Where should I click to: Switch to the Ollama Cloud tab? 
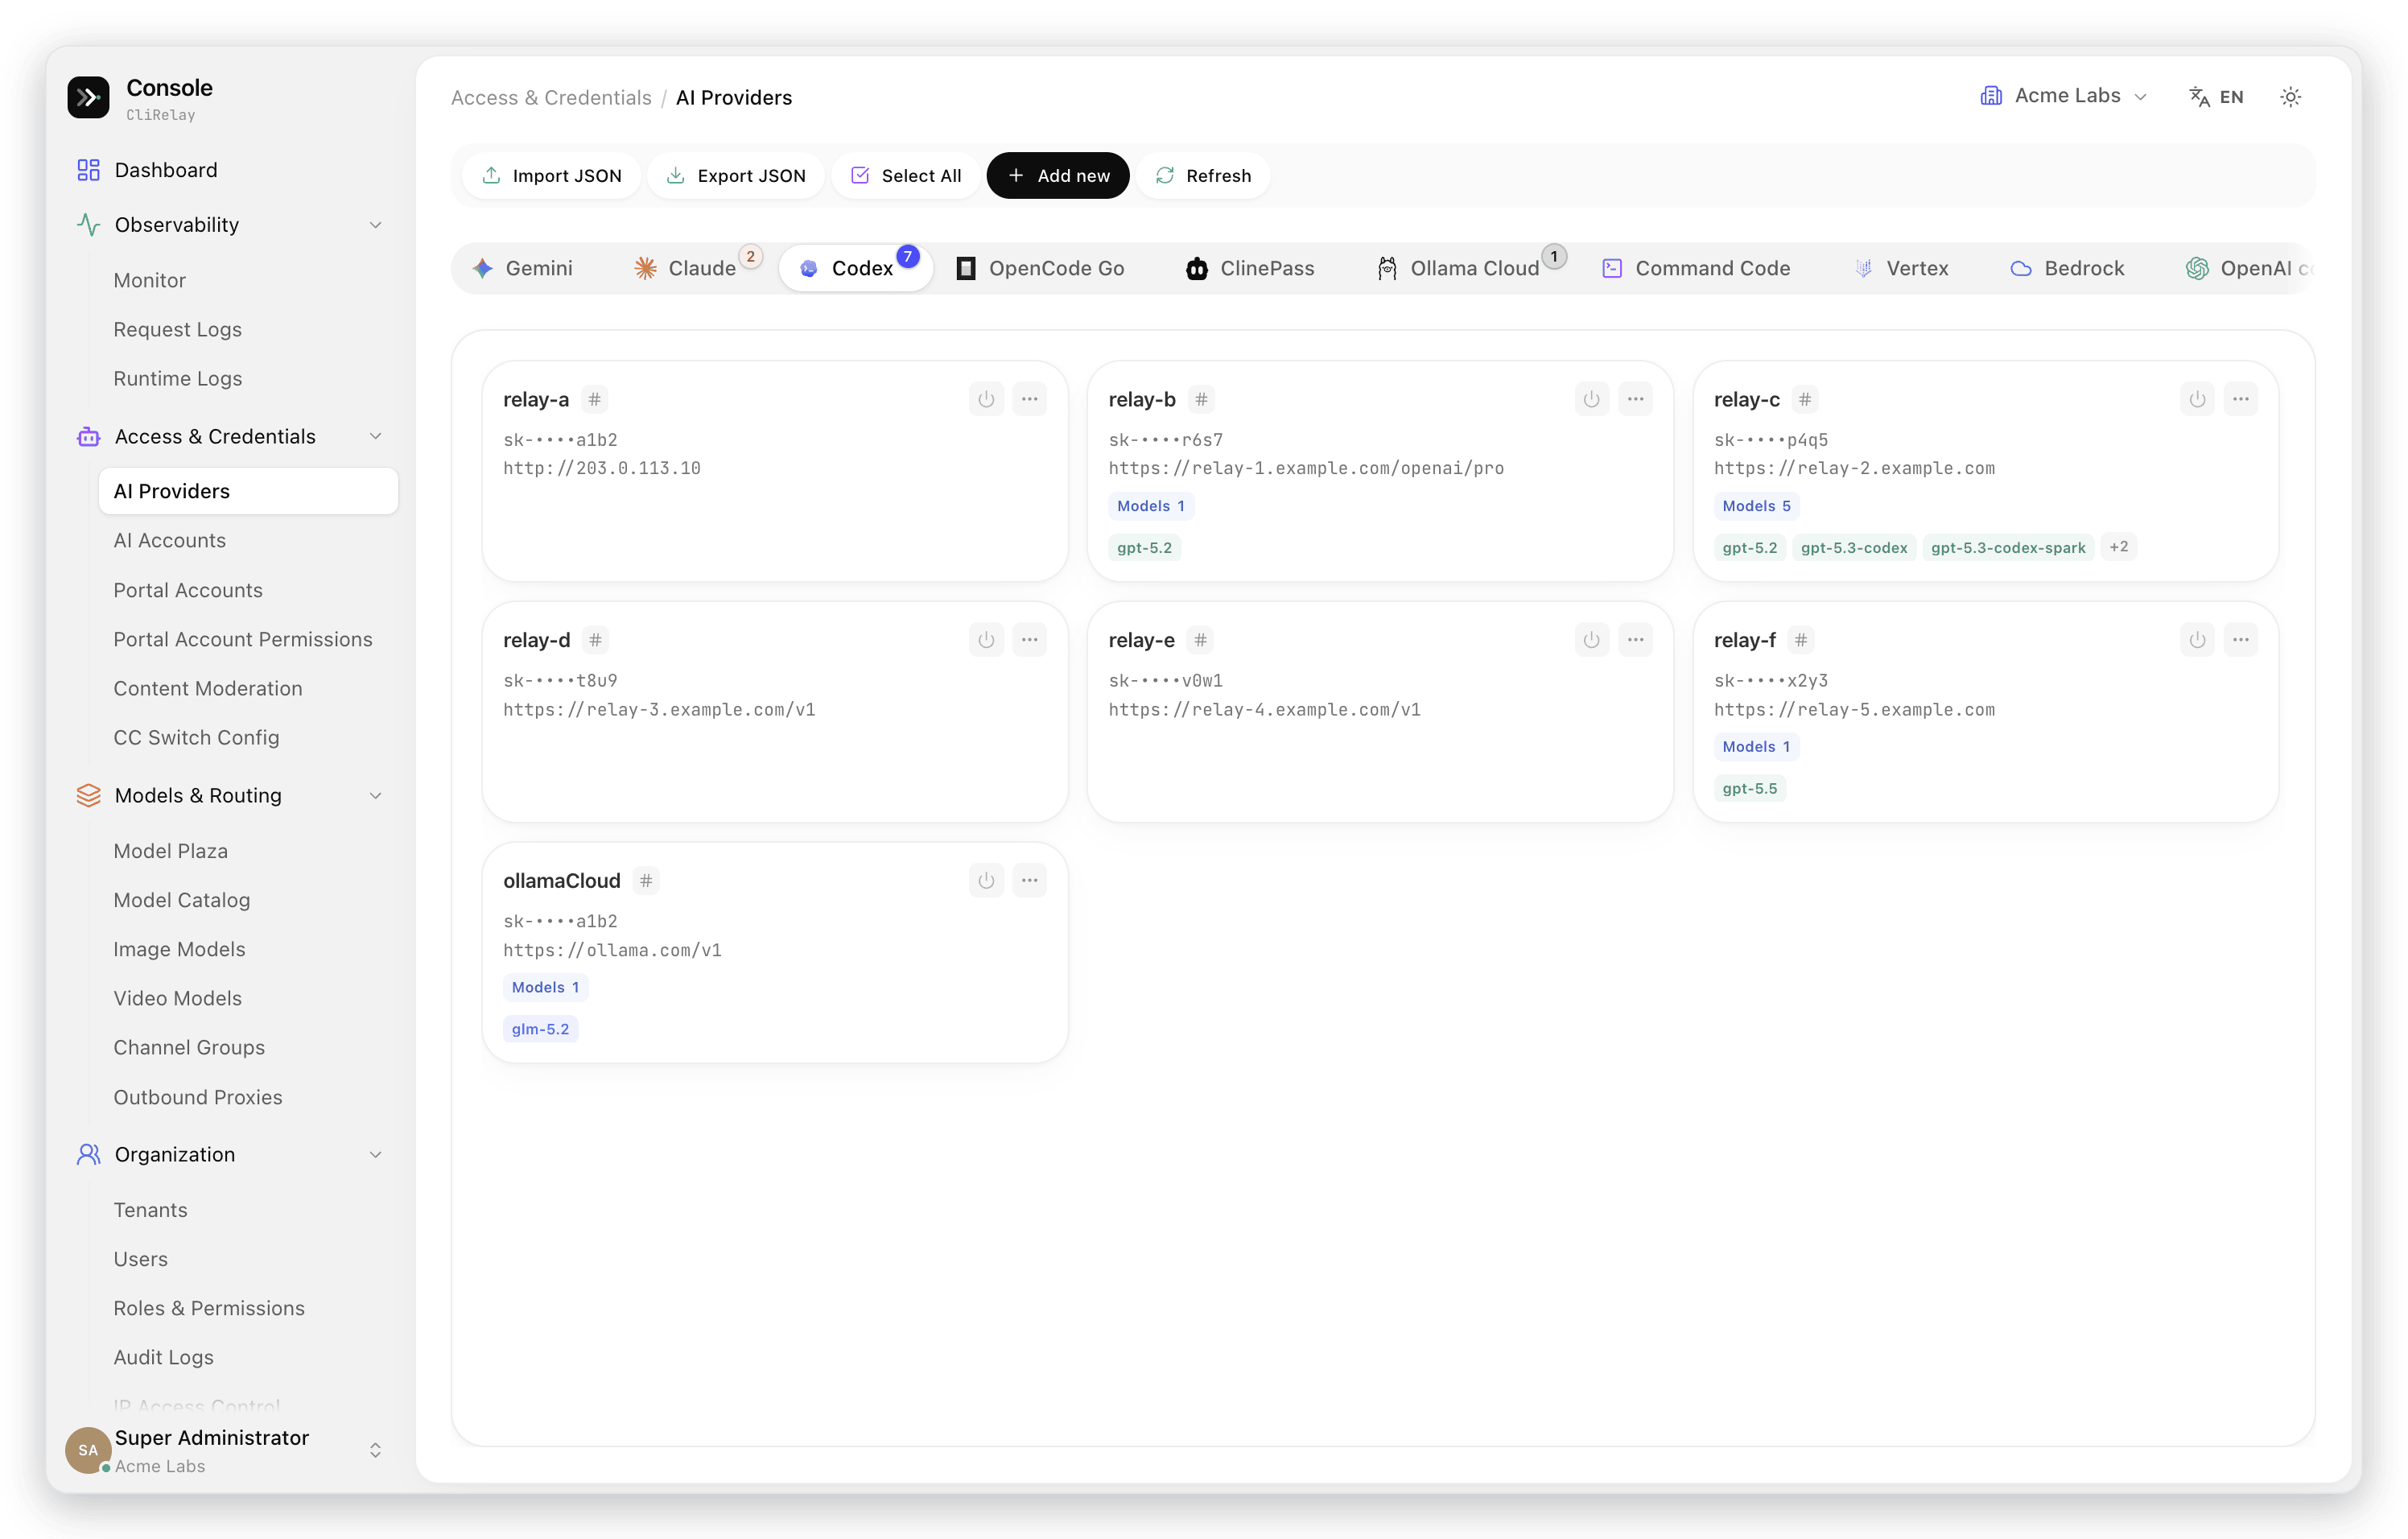pos(1459,268)
